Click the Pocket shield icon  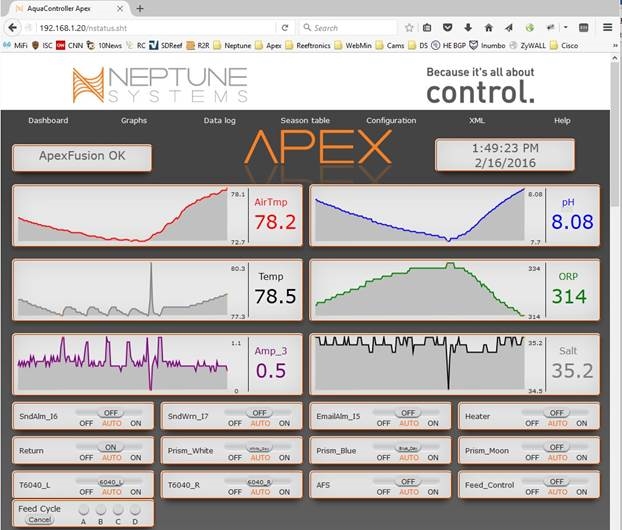click(x=448, y=28)
